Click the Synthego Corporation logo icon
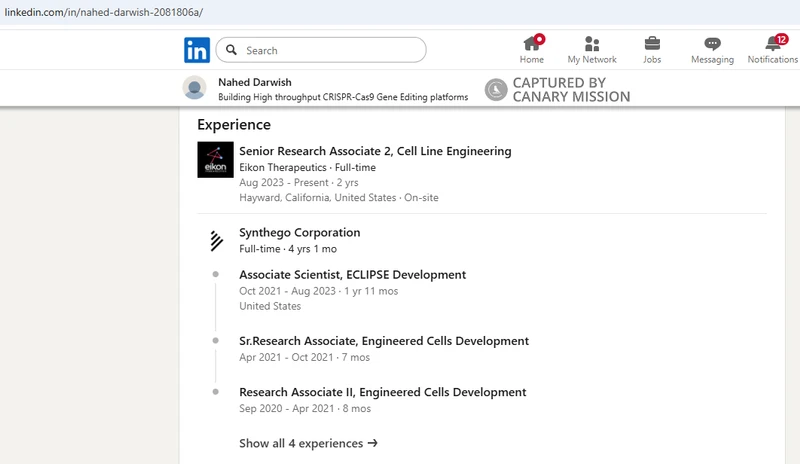 [215, 240]
